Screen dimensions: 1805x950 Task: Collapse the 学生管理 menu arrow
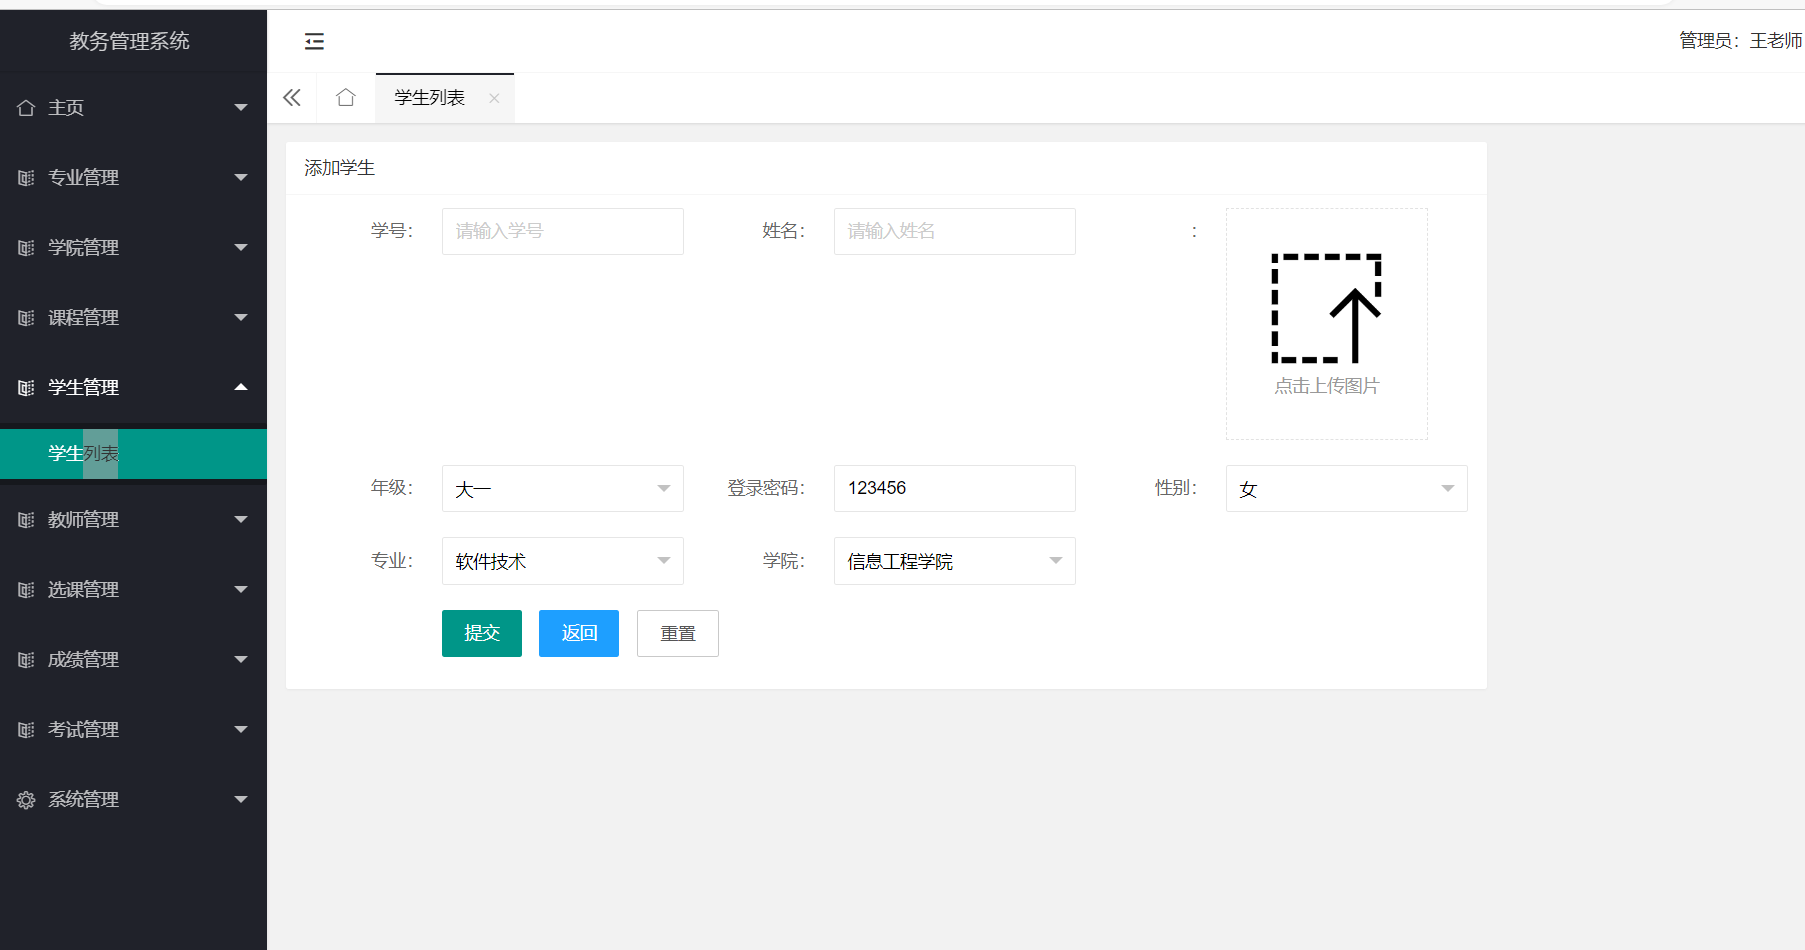(x=241, y=387)
